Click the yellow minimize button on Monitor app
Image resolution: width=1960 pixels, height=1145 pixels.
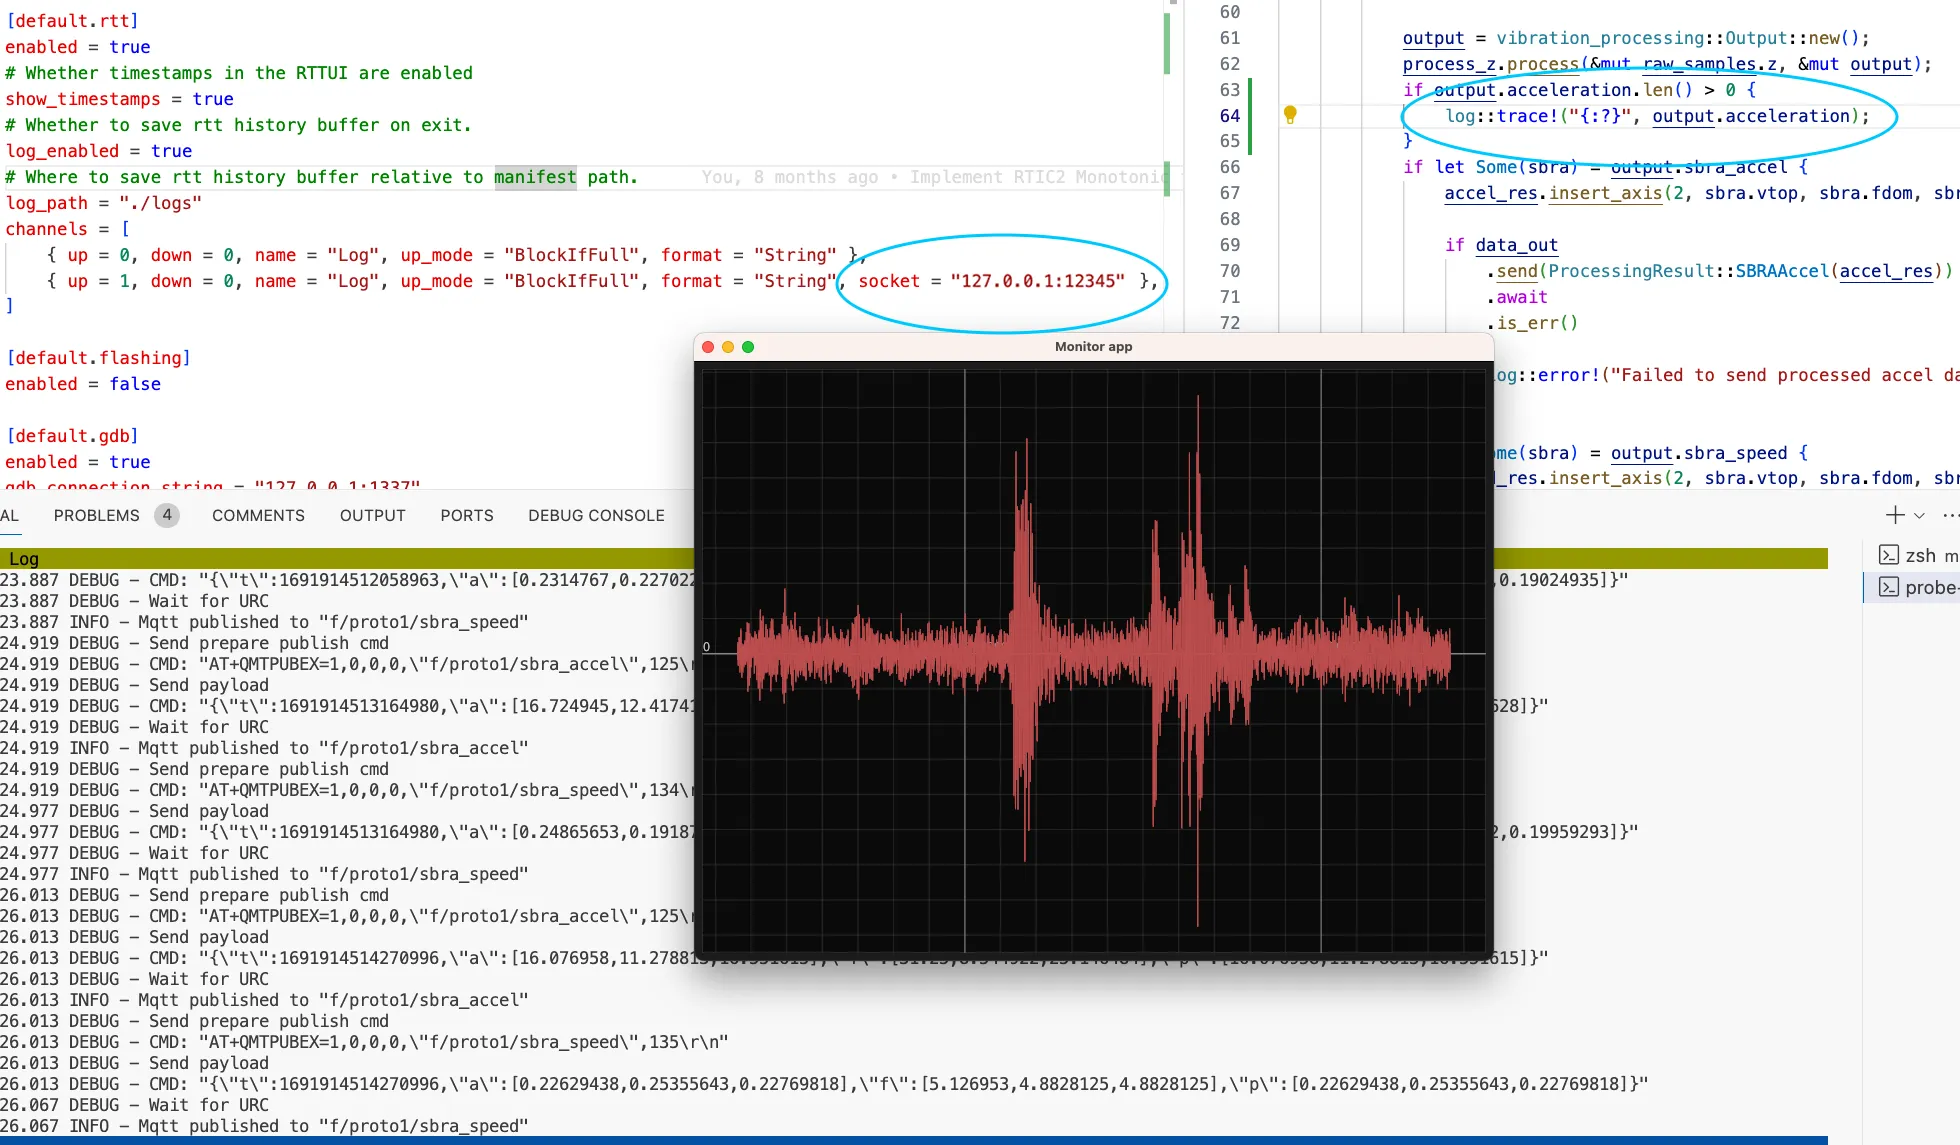click(x=728, y=346)
